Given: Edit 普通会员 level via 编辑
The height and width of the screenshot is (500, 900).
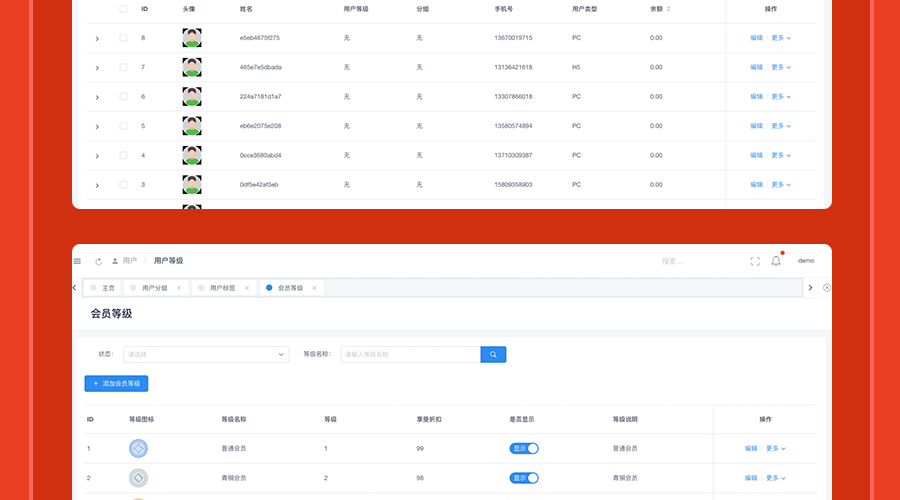Looking at the screenshot, I should tap(751, 448).
